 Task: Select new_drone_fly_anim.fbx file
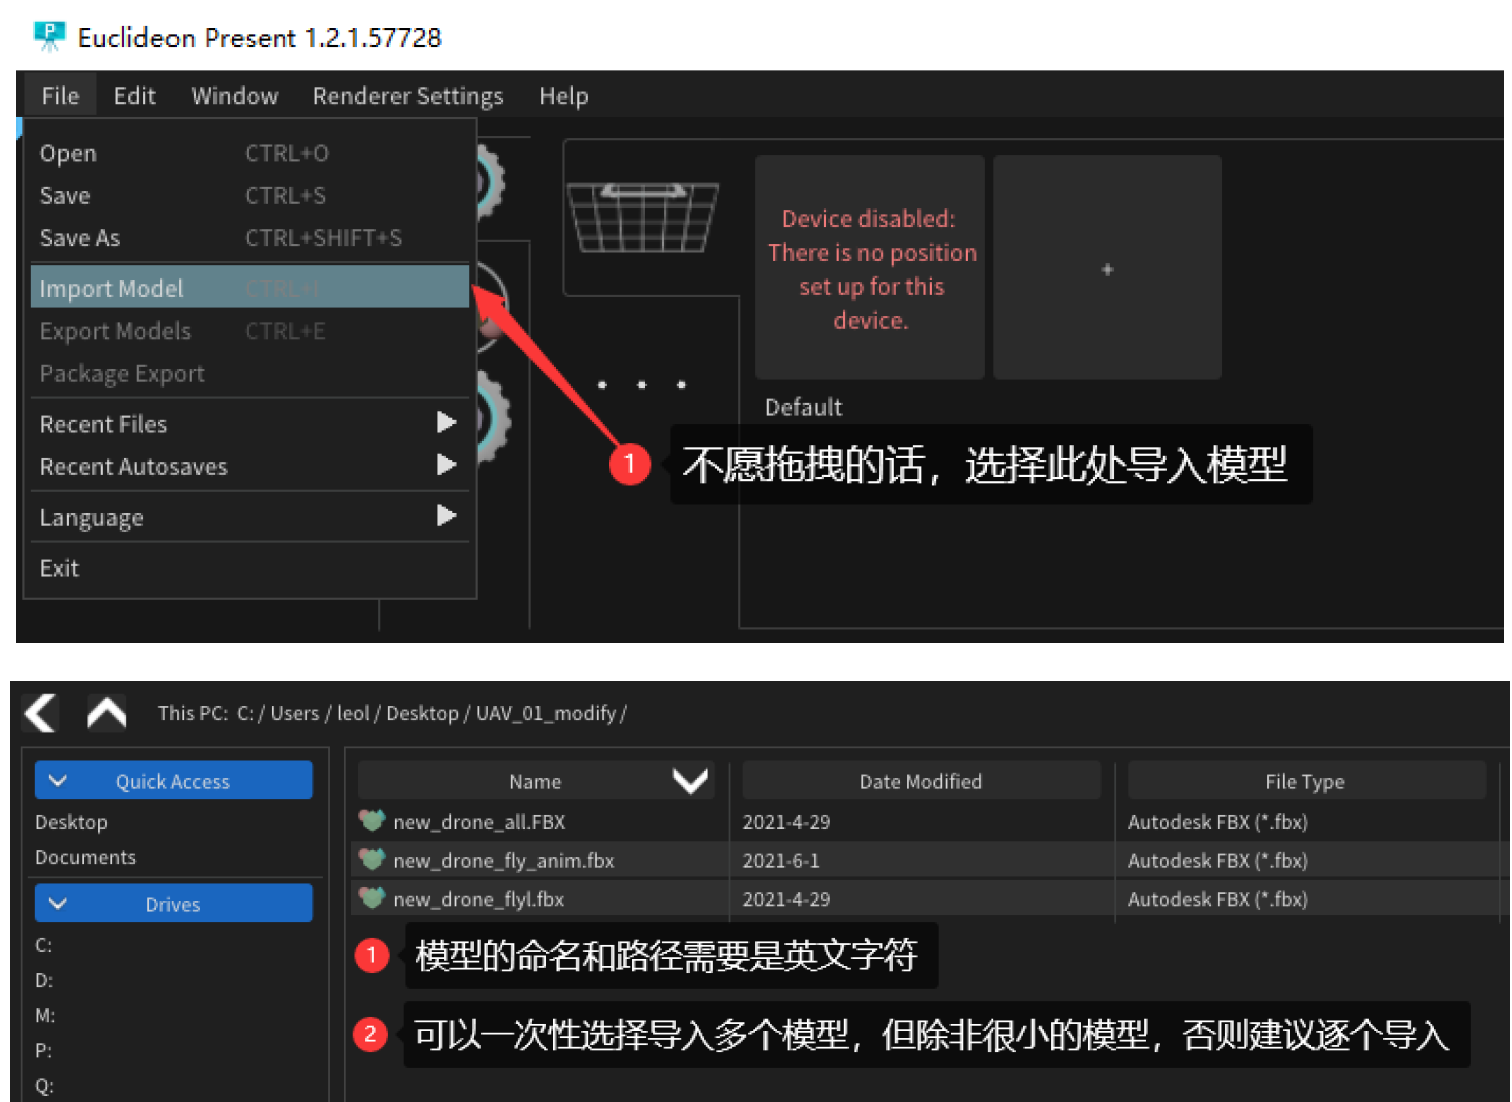[x=504, y=860]
